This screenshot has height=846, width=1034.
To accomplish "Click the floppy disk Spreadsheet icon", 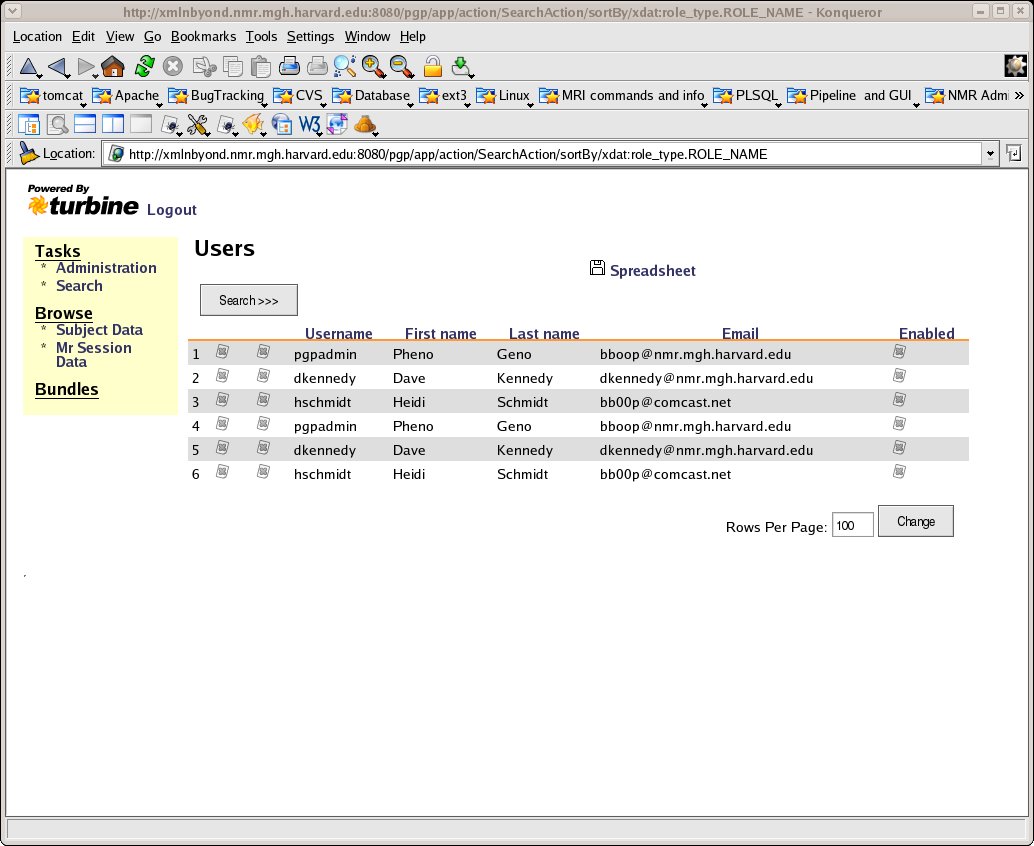I will [597, 268].
